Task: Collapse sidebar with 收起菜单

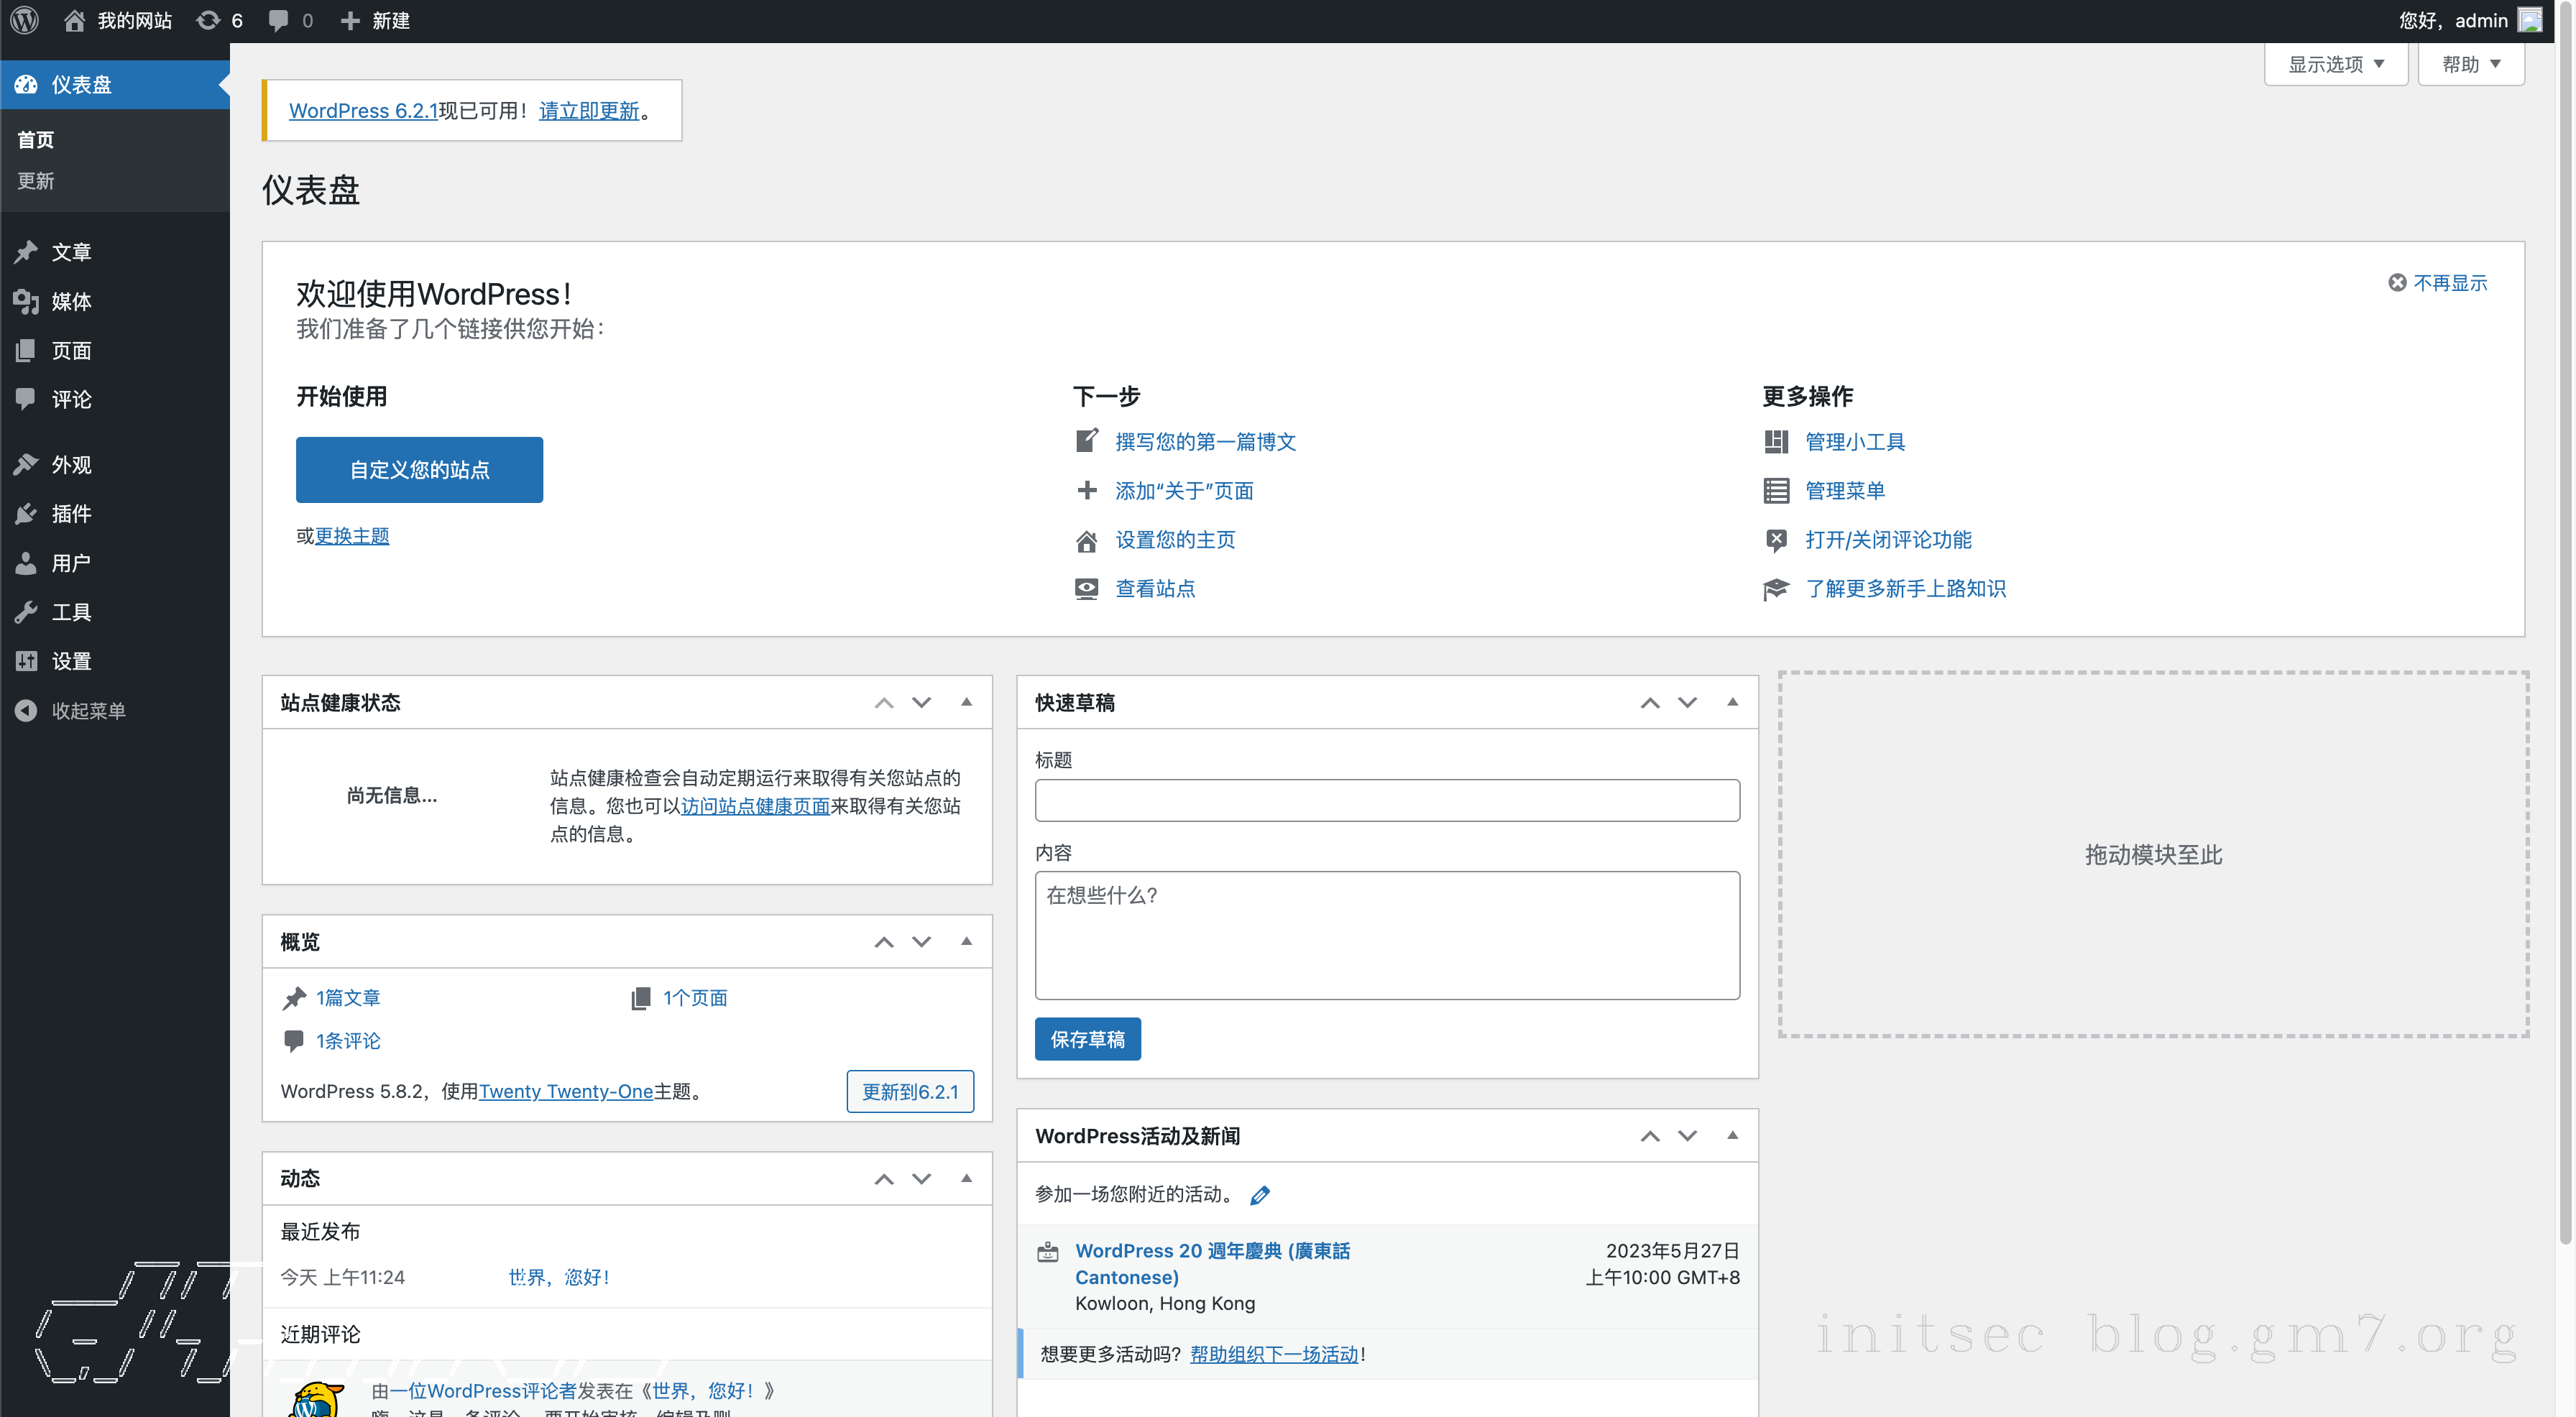Action: [87, 710]
